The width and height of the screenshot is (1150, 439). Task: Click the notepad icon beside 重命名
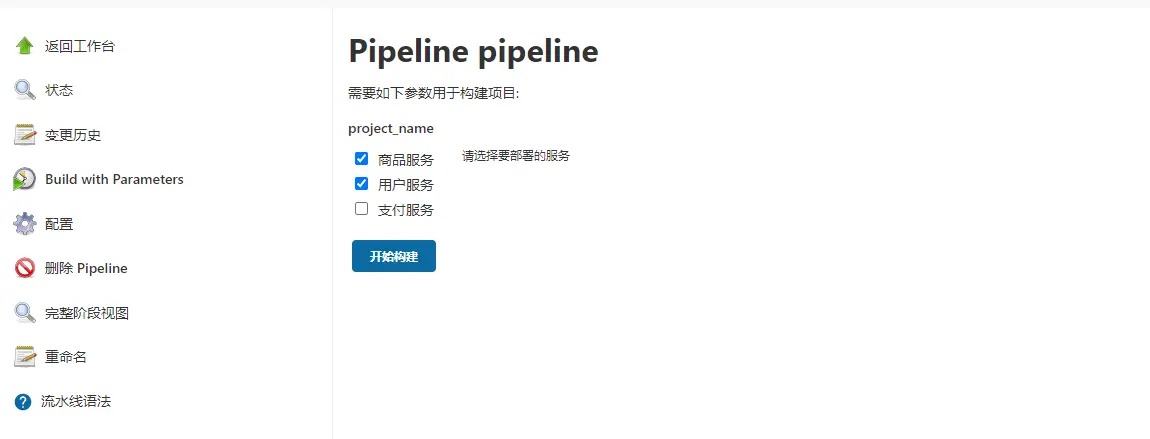pos(24,357)
